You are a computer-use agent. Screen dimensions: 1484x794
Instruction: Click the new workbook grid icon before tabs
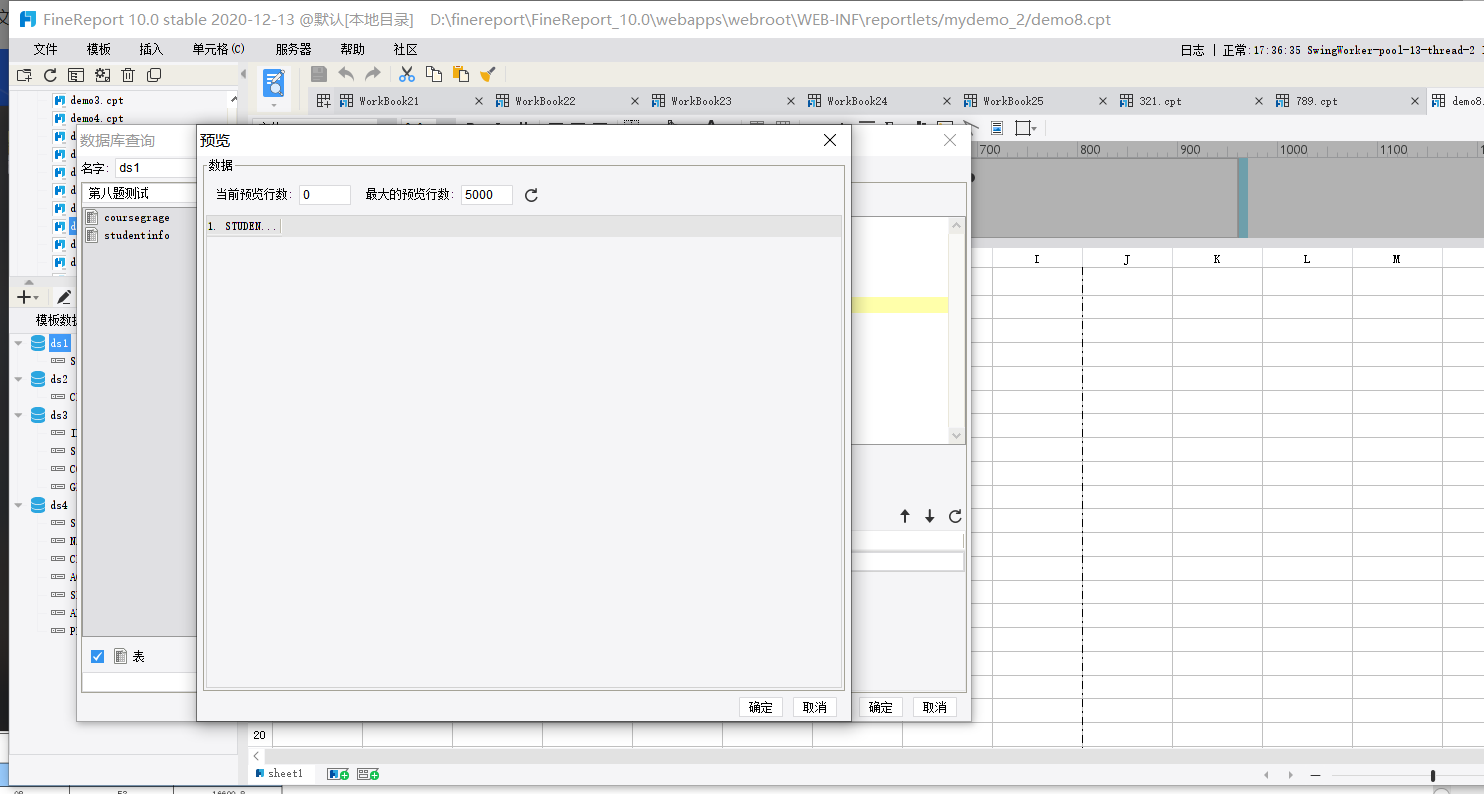coord(323,101)
